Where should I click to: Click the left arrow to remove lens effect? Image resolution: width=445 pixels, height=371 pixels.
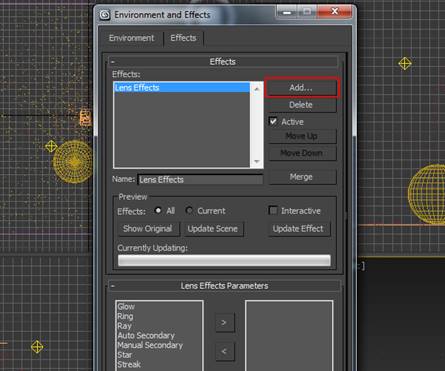tap(225, 351)
